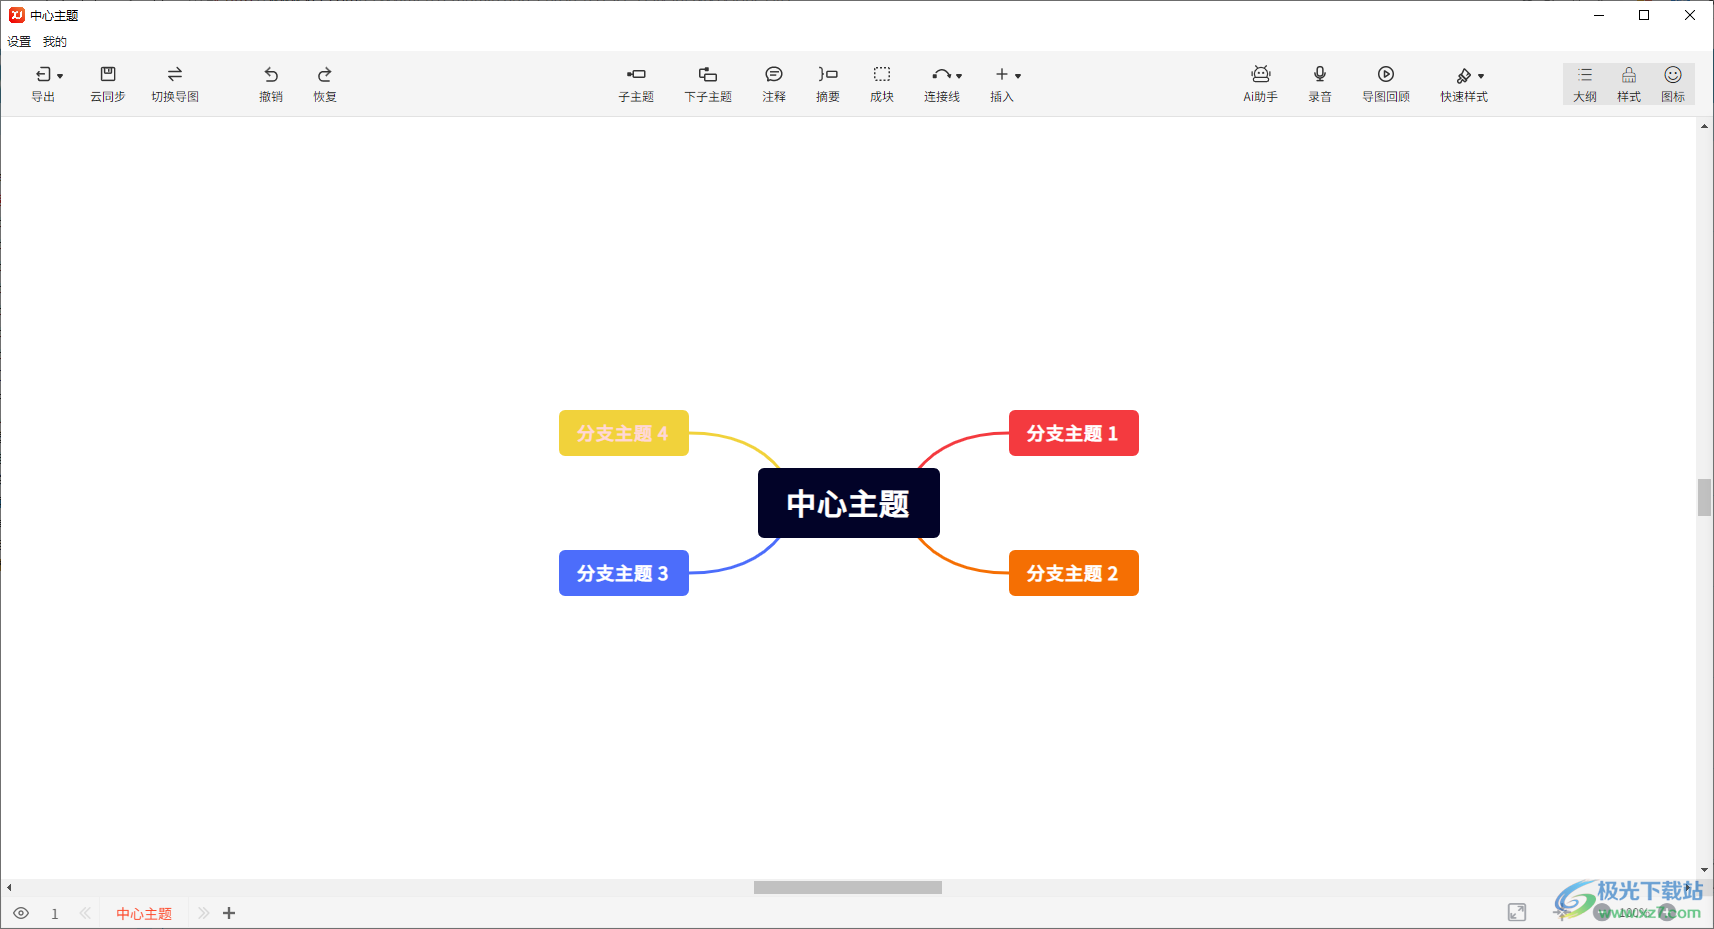
Task: Click the Quick Style (快速样式) brush
Action: coord(1464,75)
